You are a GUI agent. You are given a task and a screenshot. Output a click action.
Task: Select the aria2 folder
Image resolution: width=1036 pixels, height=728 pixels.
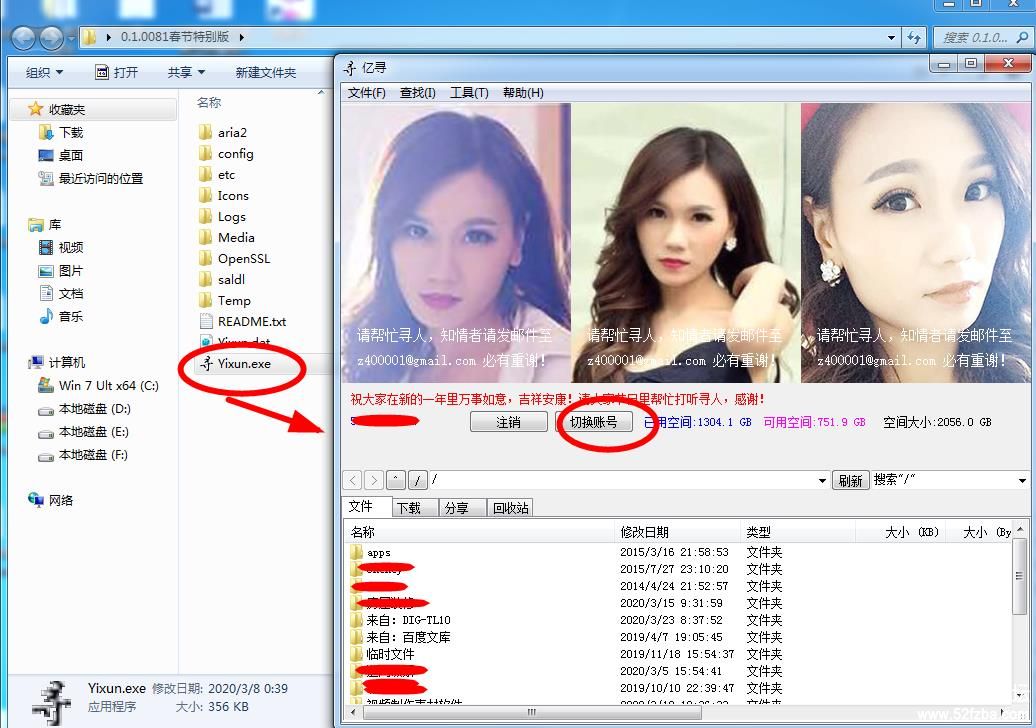223,132
